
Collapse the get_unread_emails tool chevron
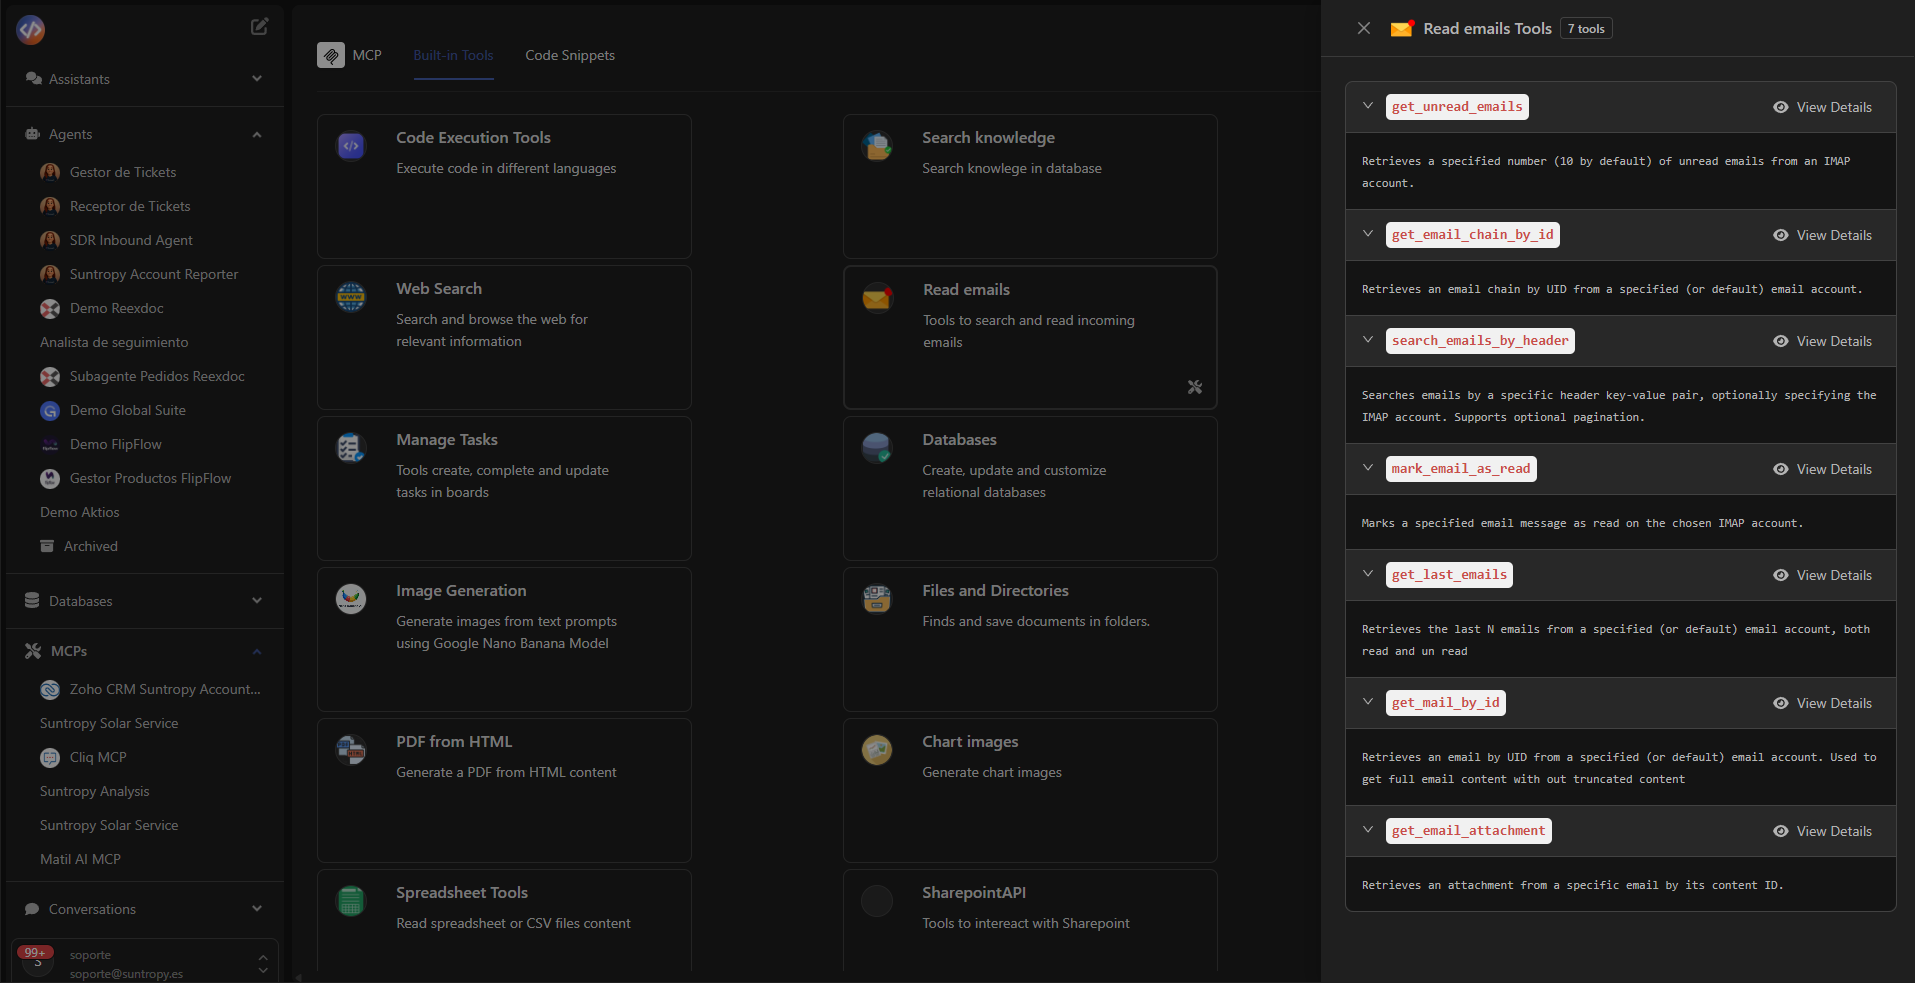coord(1368,106)
